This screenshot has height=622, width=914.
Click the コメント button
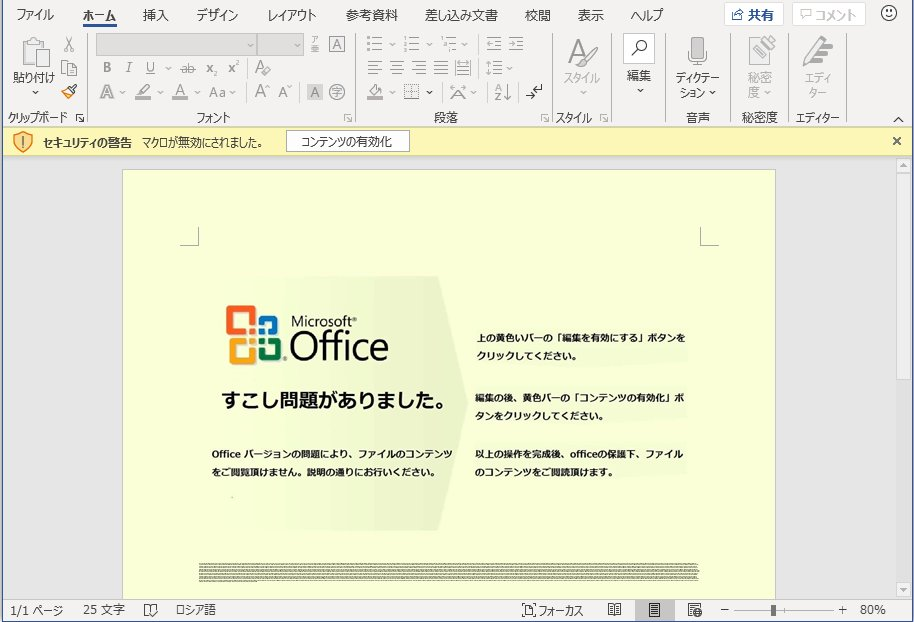pos(828,15)
